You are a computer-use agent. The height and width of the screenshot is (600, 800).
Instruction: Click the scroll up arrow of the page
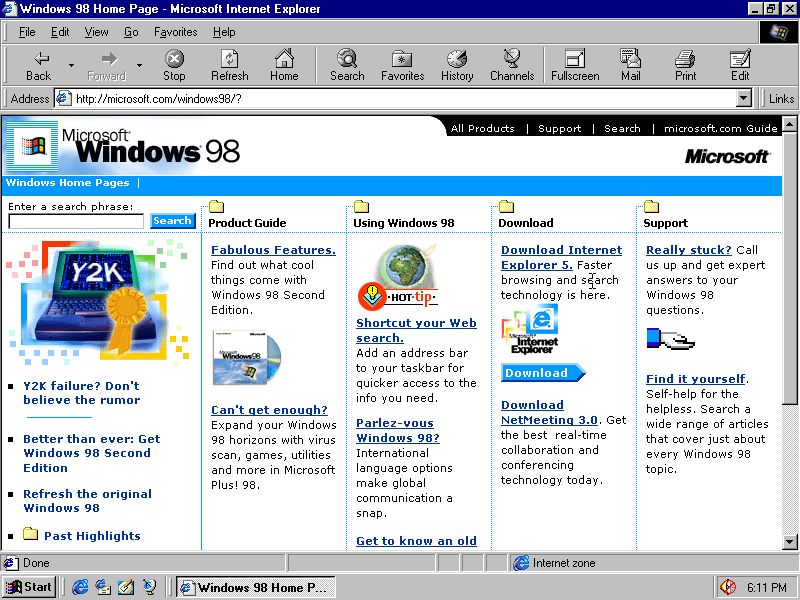click(789, 123)
